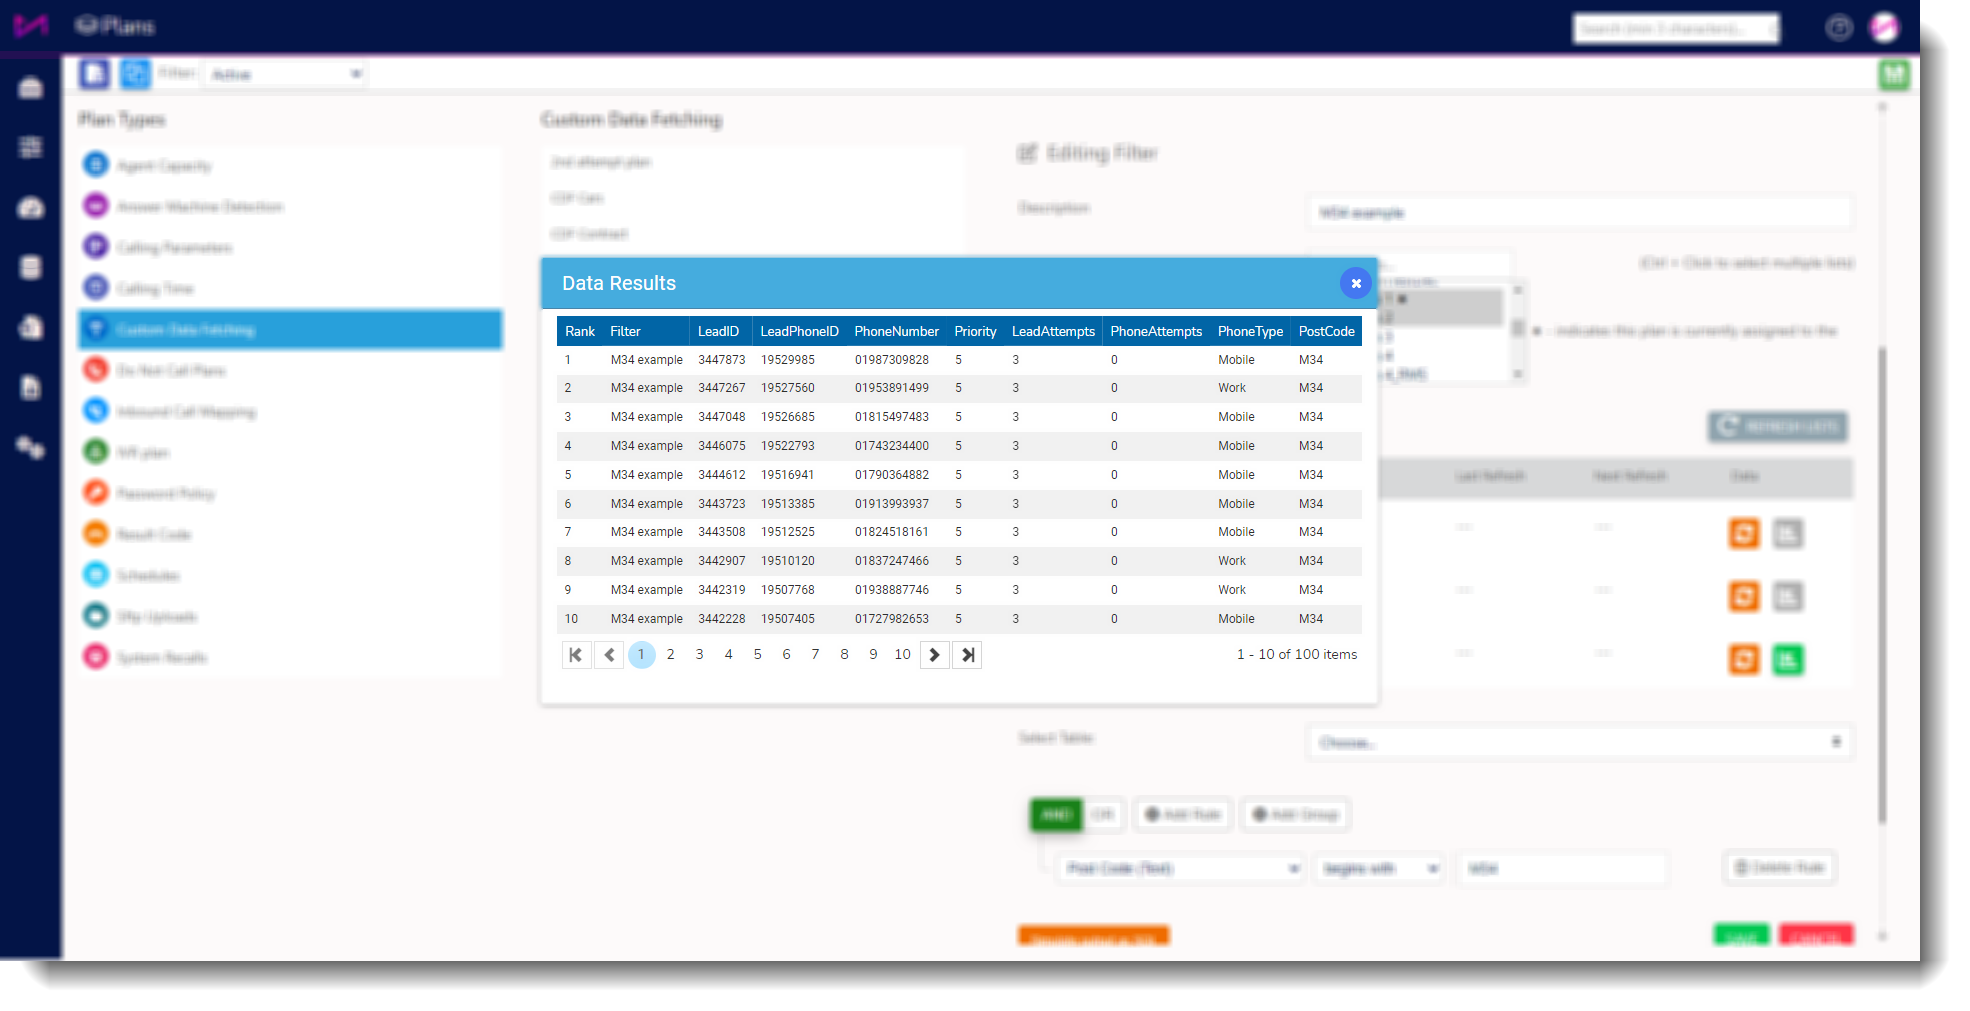This screenshot has width=1970, height=1011.
Task: Go to results page 2
Action: [x=670, y=655]
